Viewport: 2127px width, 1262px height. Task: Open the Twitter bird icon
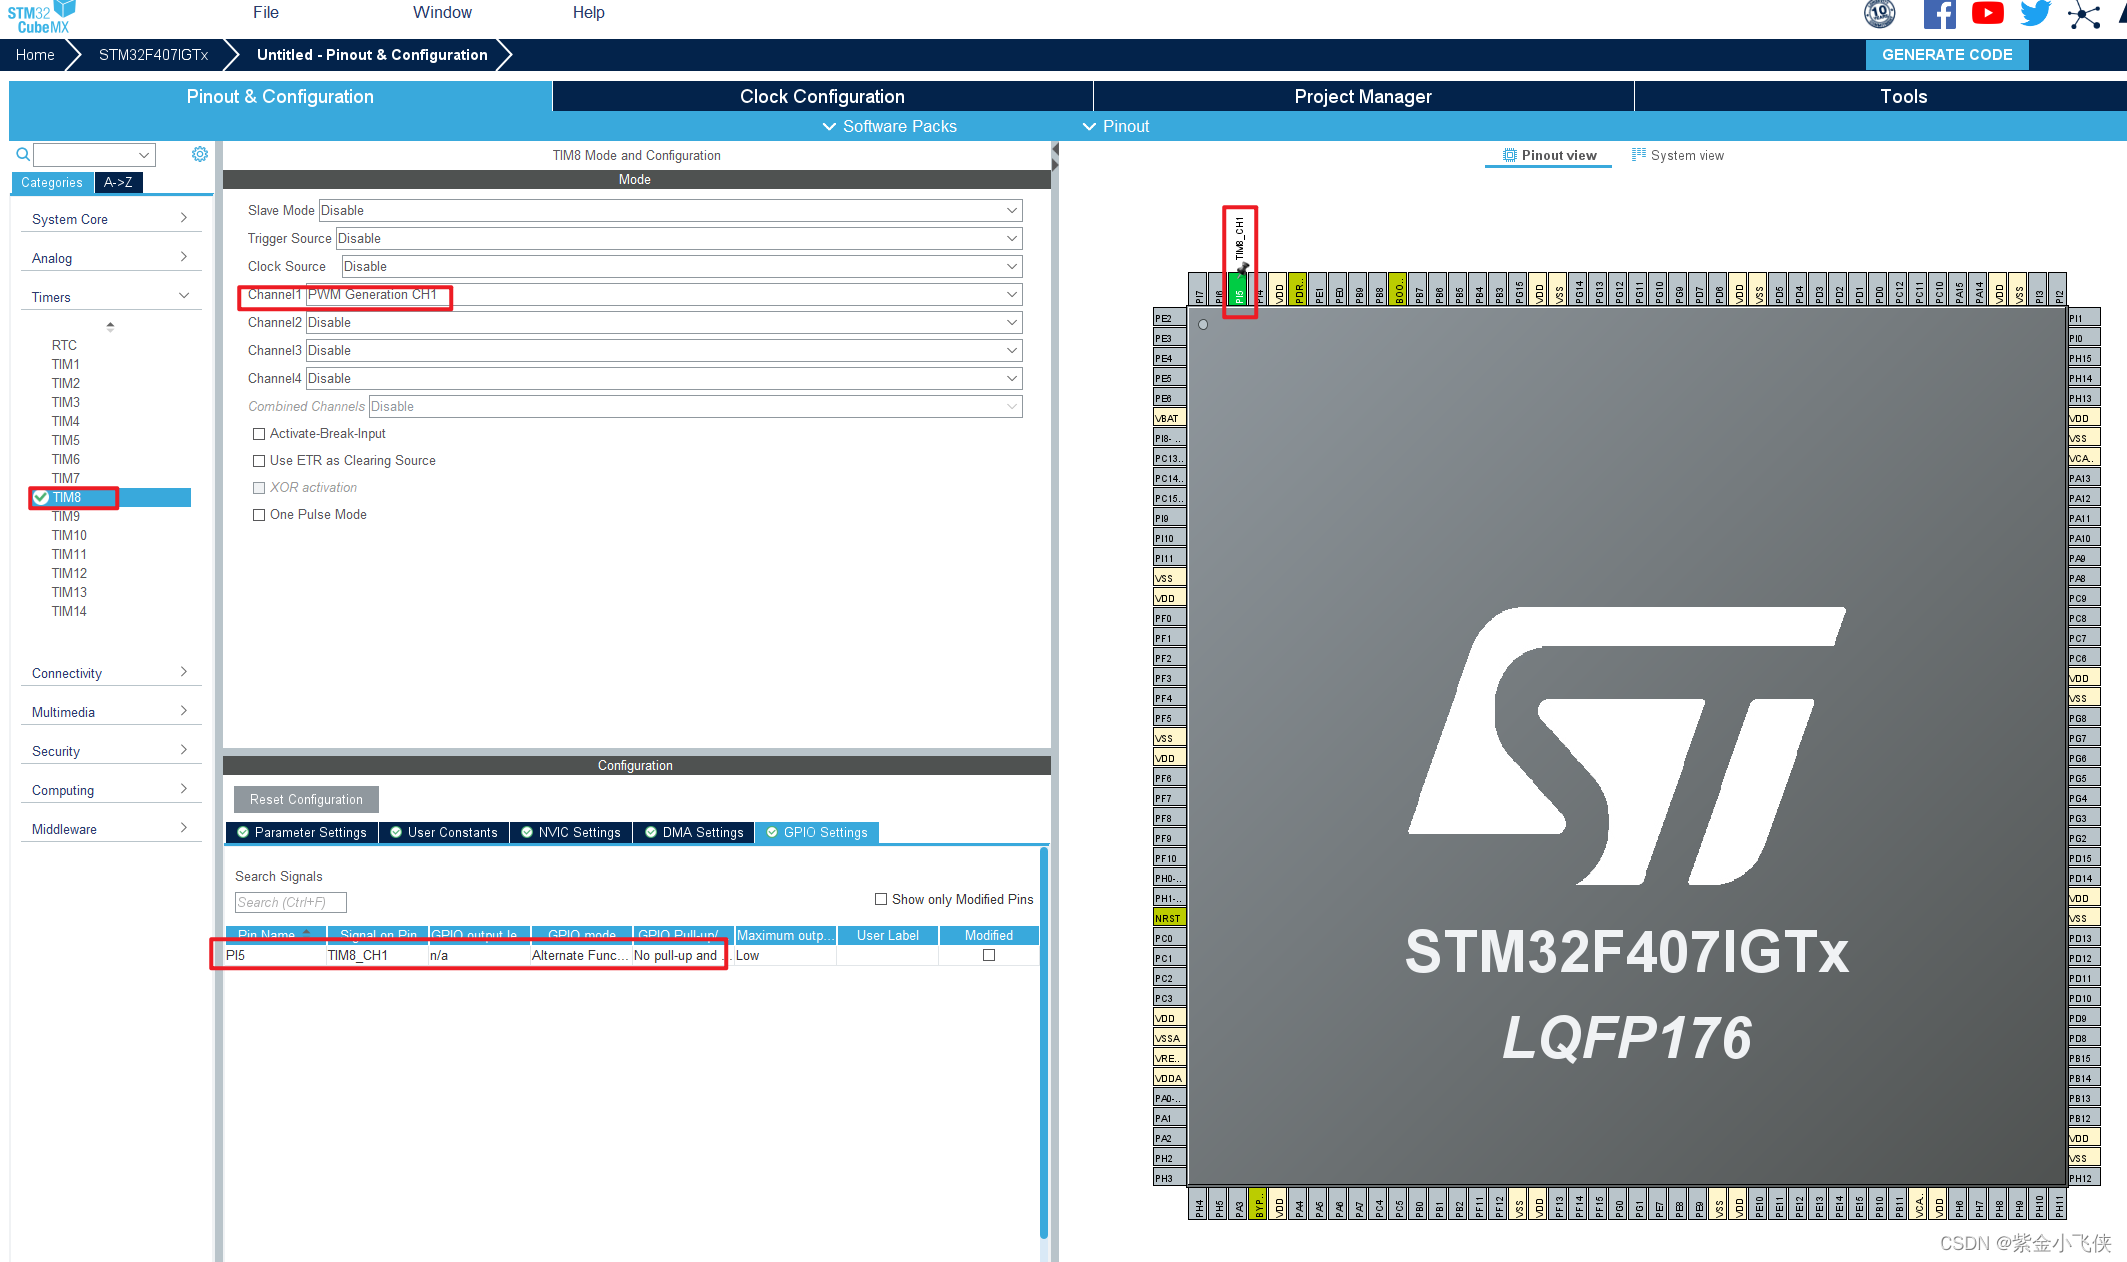click(x=2035, y=13)
